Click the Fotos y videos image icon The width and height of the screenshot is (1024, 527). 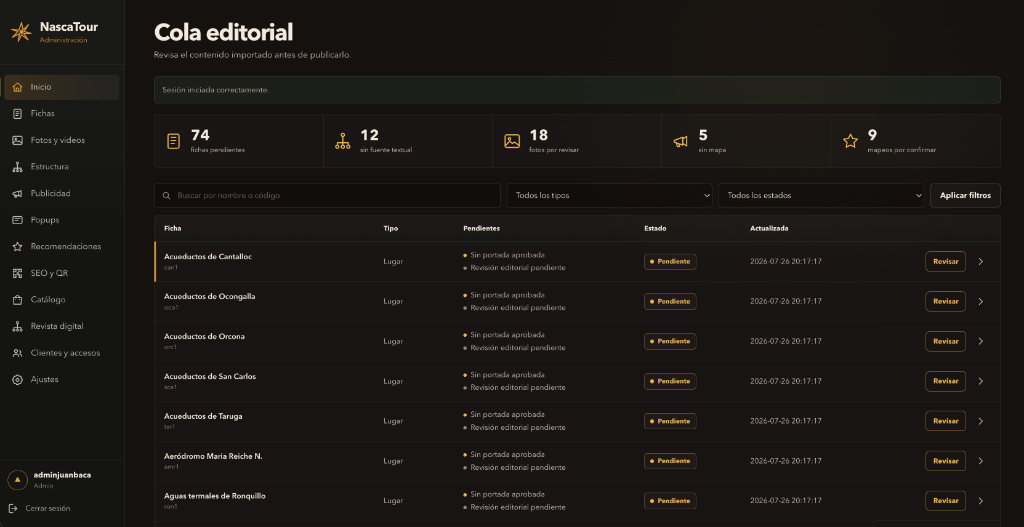pos(18,140)
